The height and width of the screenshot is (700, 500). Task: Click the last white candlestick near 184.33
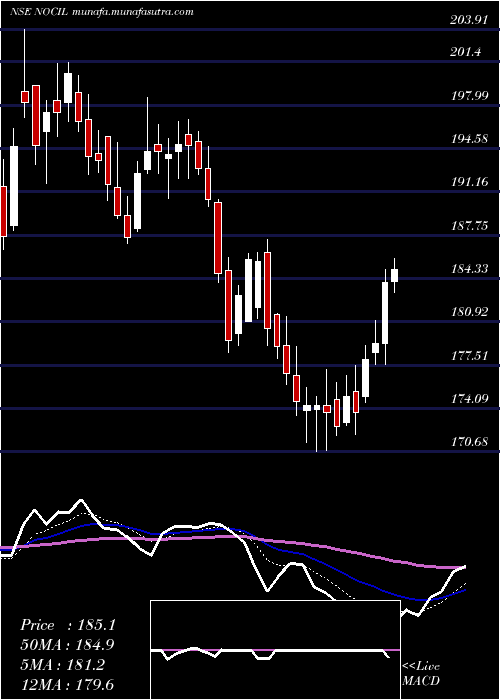click(x=395, y=275)
